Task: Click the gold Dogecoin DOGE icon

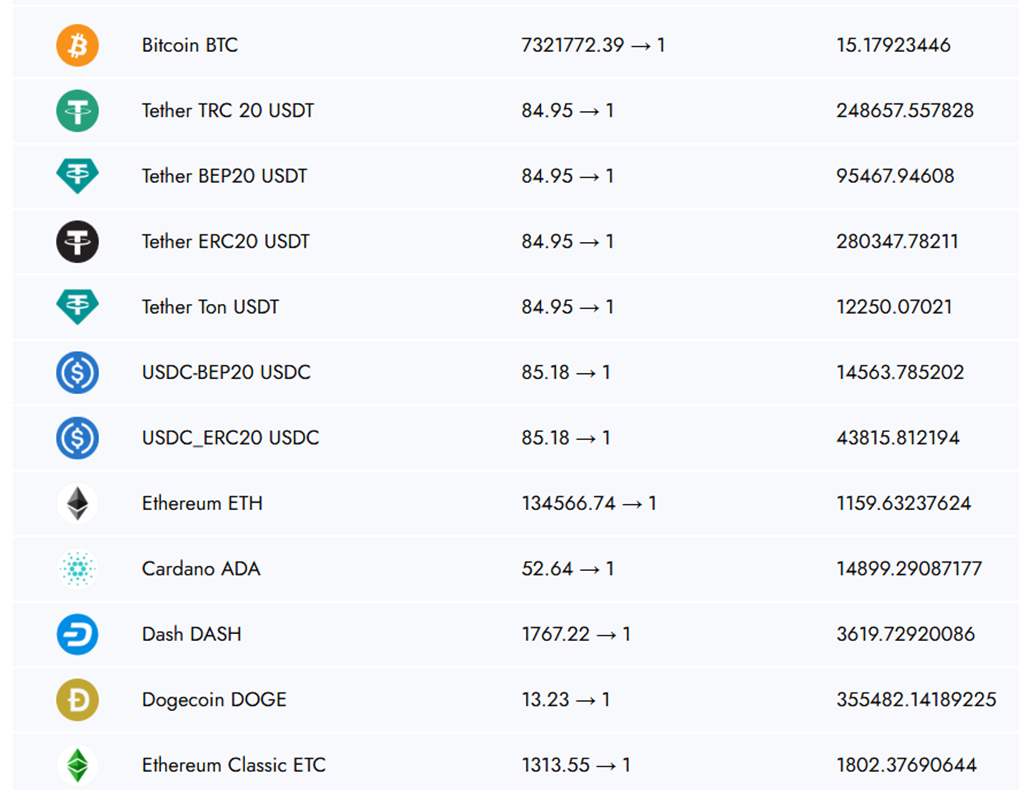Action: [x=77, y=700]
